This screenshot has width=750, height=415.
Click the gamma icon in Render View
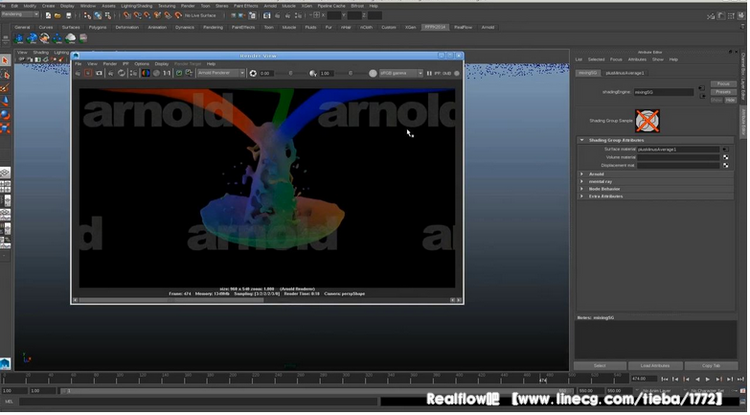click(x=313, y=73)
